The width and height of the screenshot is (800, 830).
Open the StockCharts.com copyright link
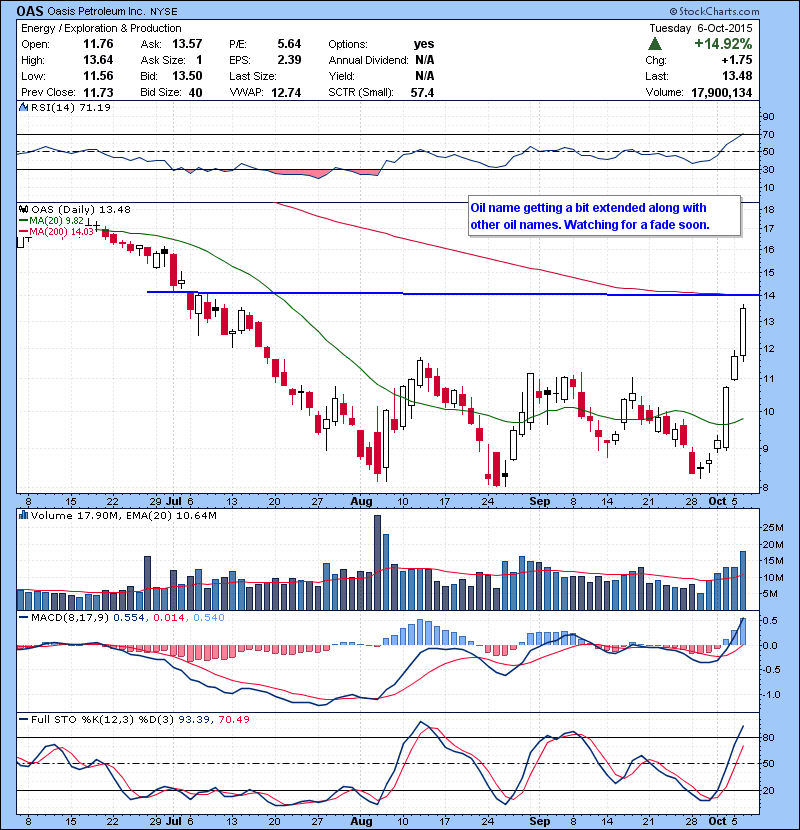click(714, 11)
